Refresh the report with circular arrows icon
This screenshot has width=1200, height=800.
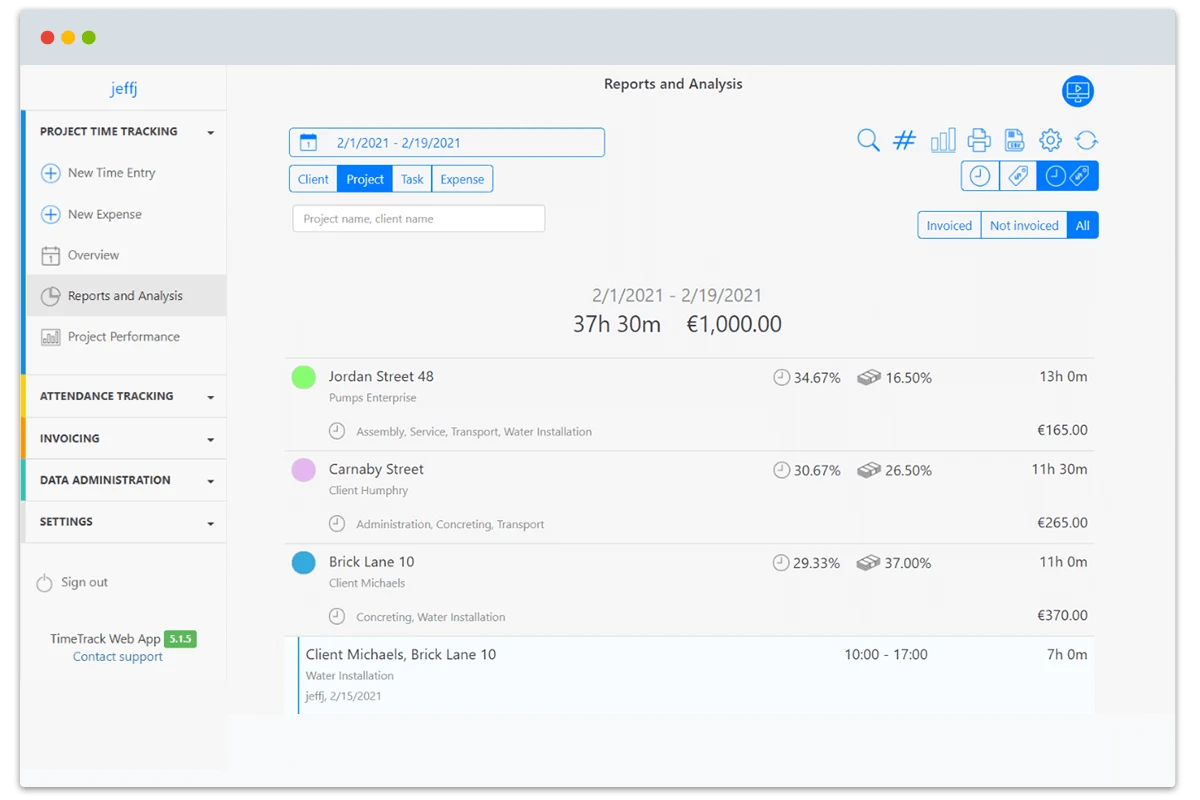pyautogui.click(x=1086, y=141)
